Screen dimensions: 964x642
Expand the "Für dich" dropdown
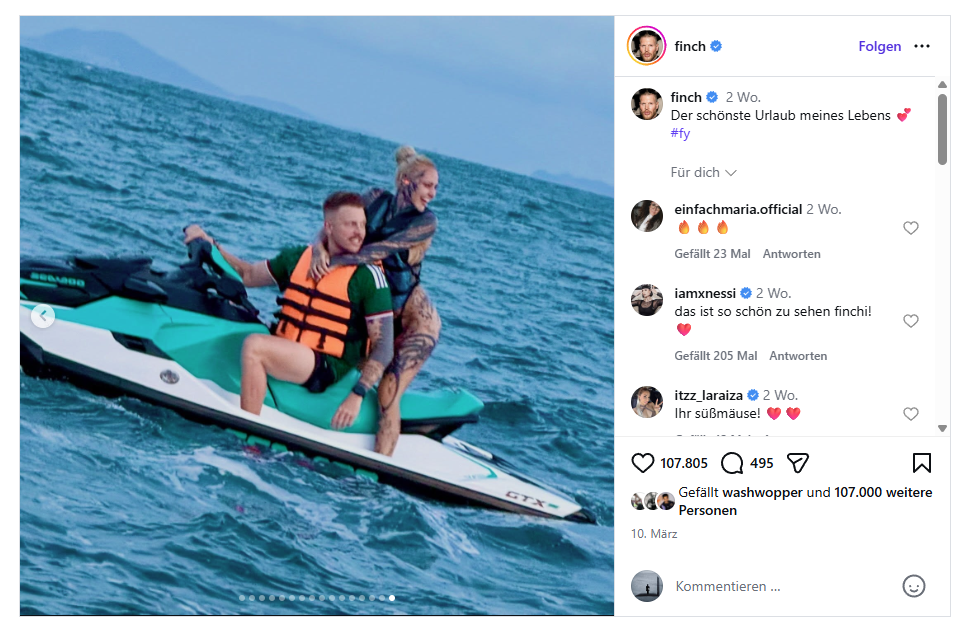click(x=703, y=173)
